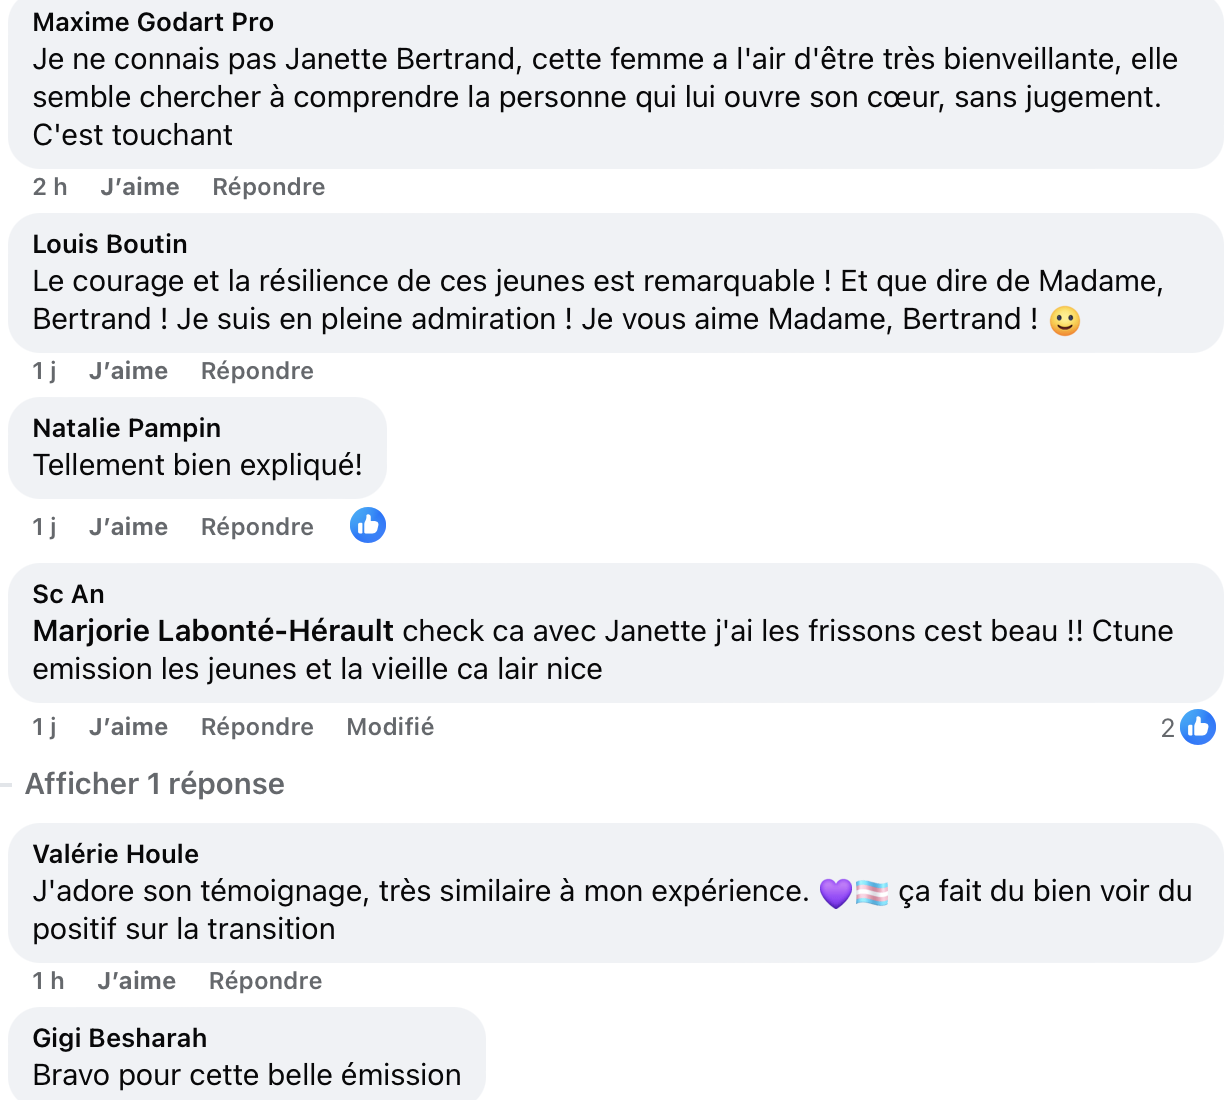Viewport: 1226px width, 1100px height.
Task: Open Maxime Godart Pro's profile
Action: pyautogui.click(x=152, y=22)
